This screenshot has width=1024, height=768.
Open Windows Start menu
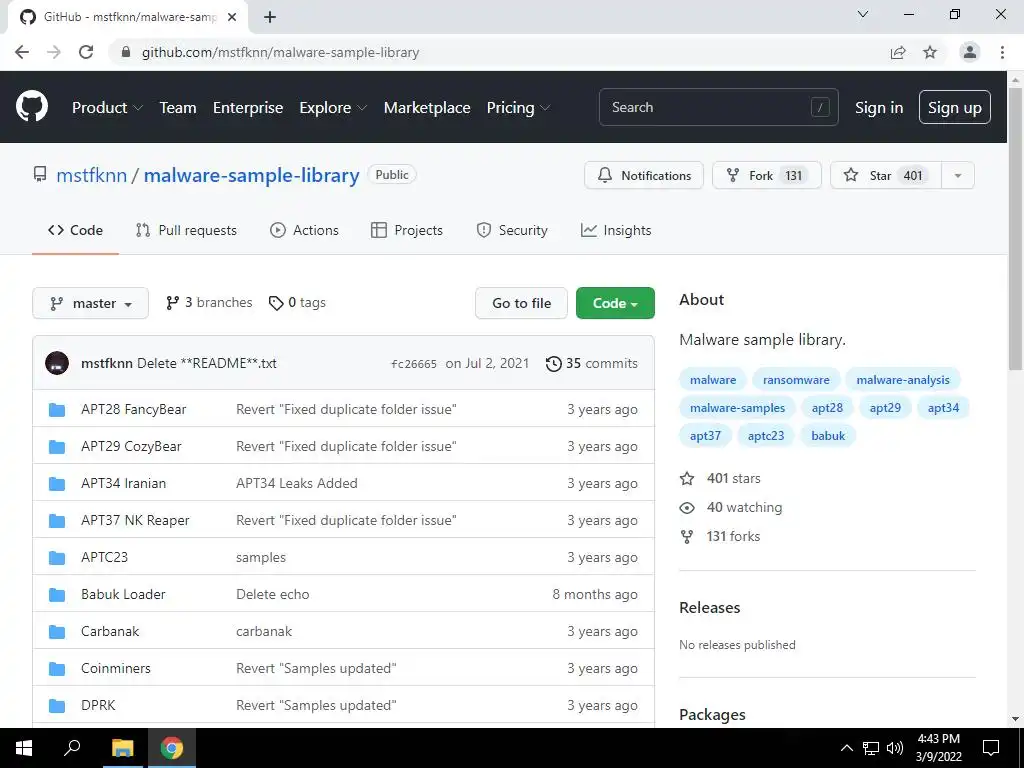24,748
